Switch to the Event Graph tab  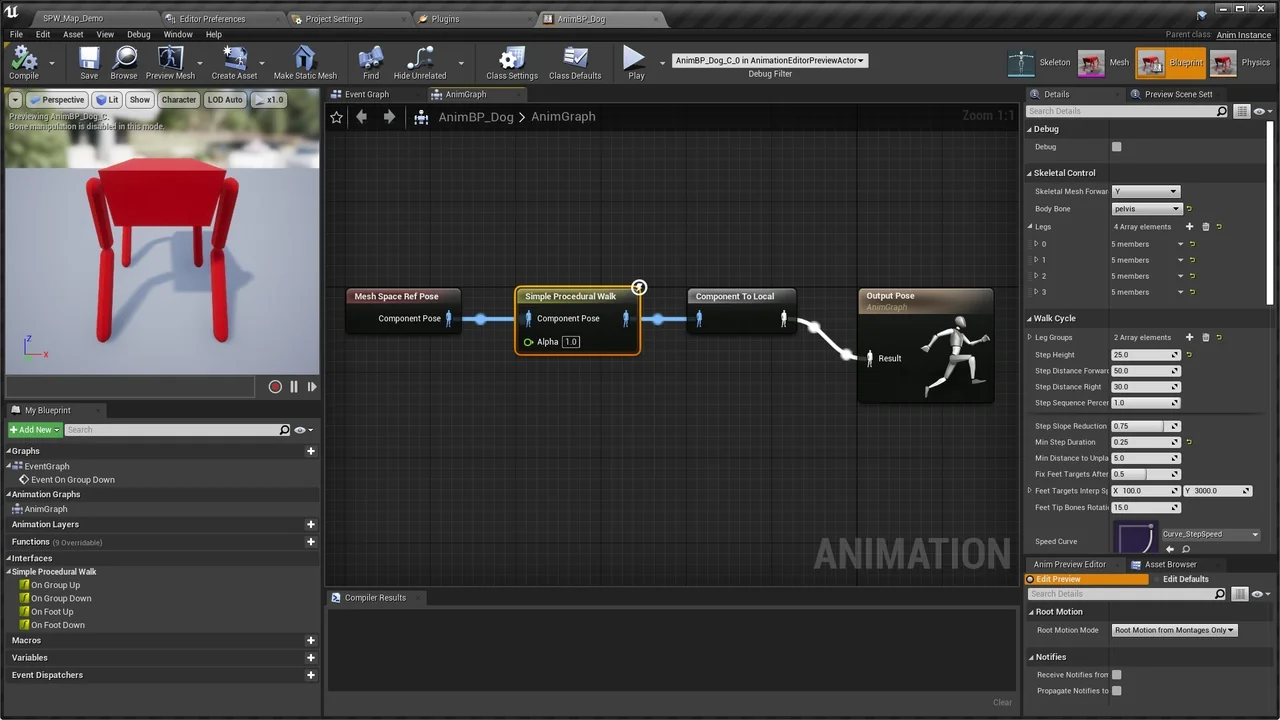366,94
